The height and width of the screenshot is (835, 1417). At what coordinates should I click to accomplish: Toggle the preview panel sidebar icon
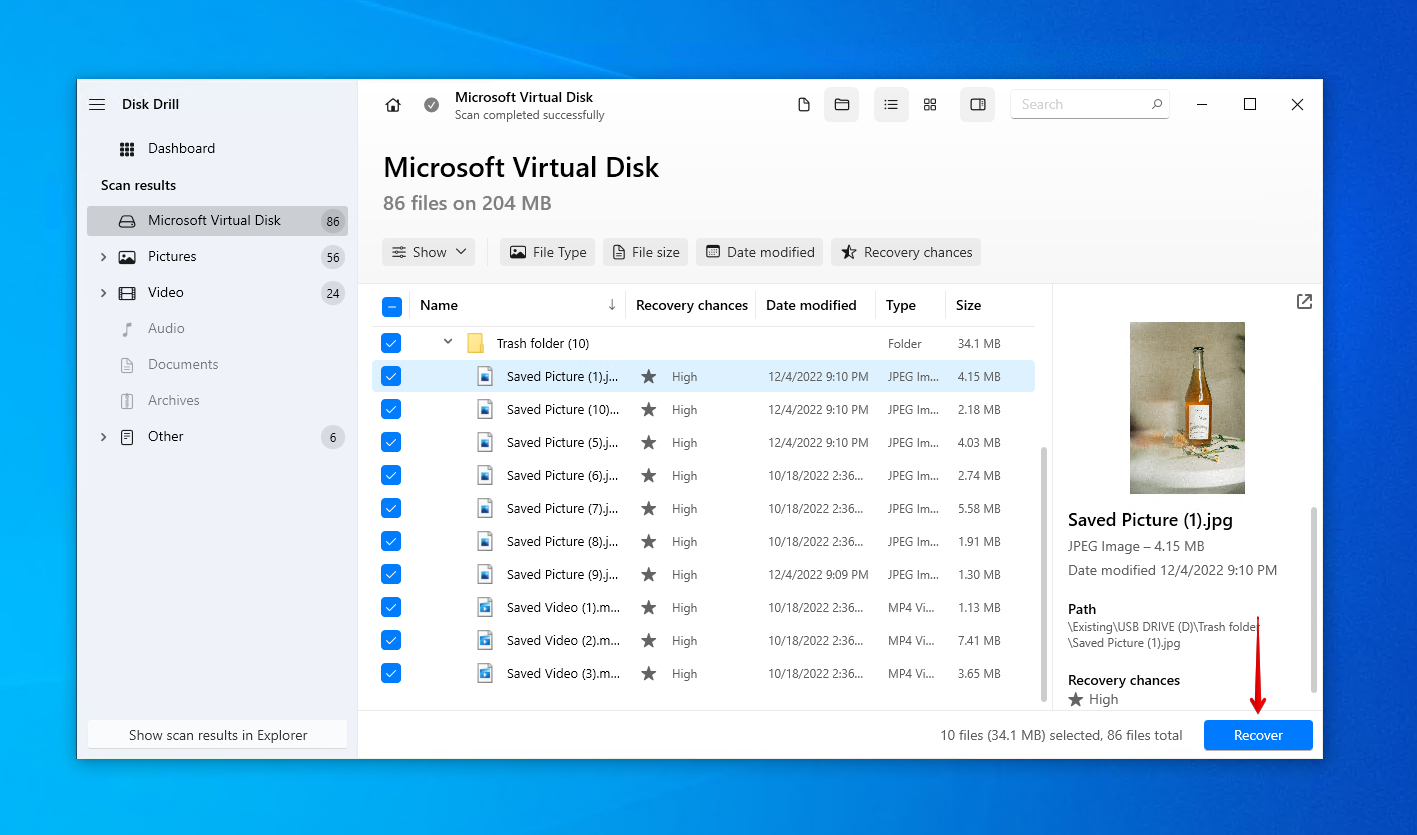tap(977, 104)
